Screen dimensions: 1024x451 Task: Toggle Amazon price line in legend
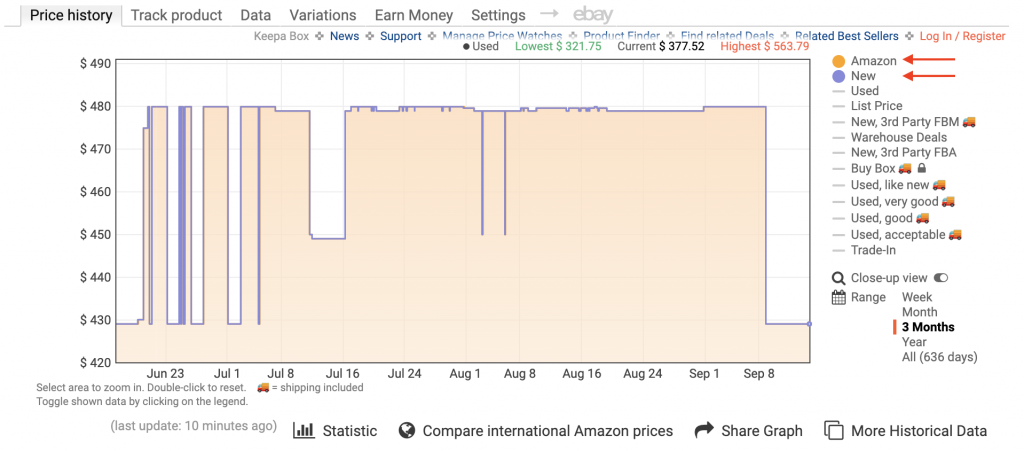click(873, 61)
